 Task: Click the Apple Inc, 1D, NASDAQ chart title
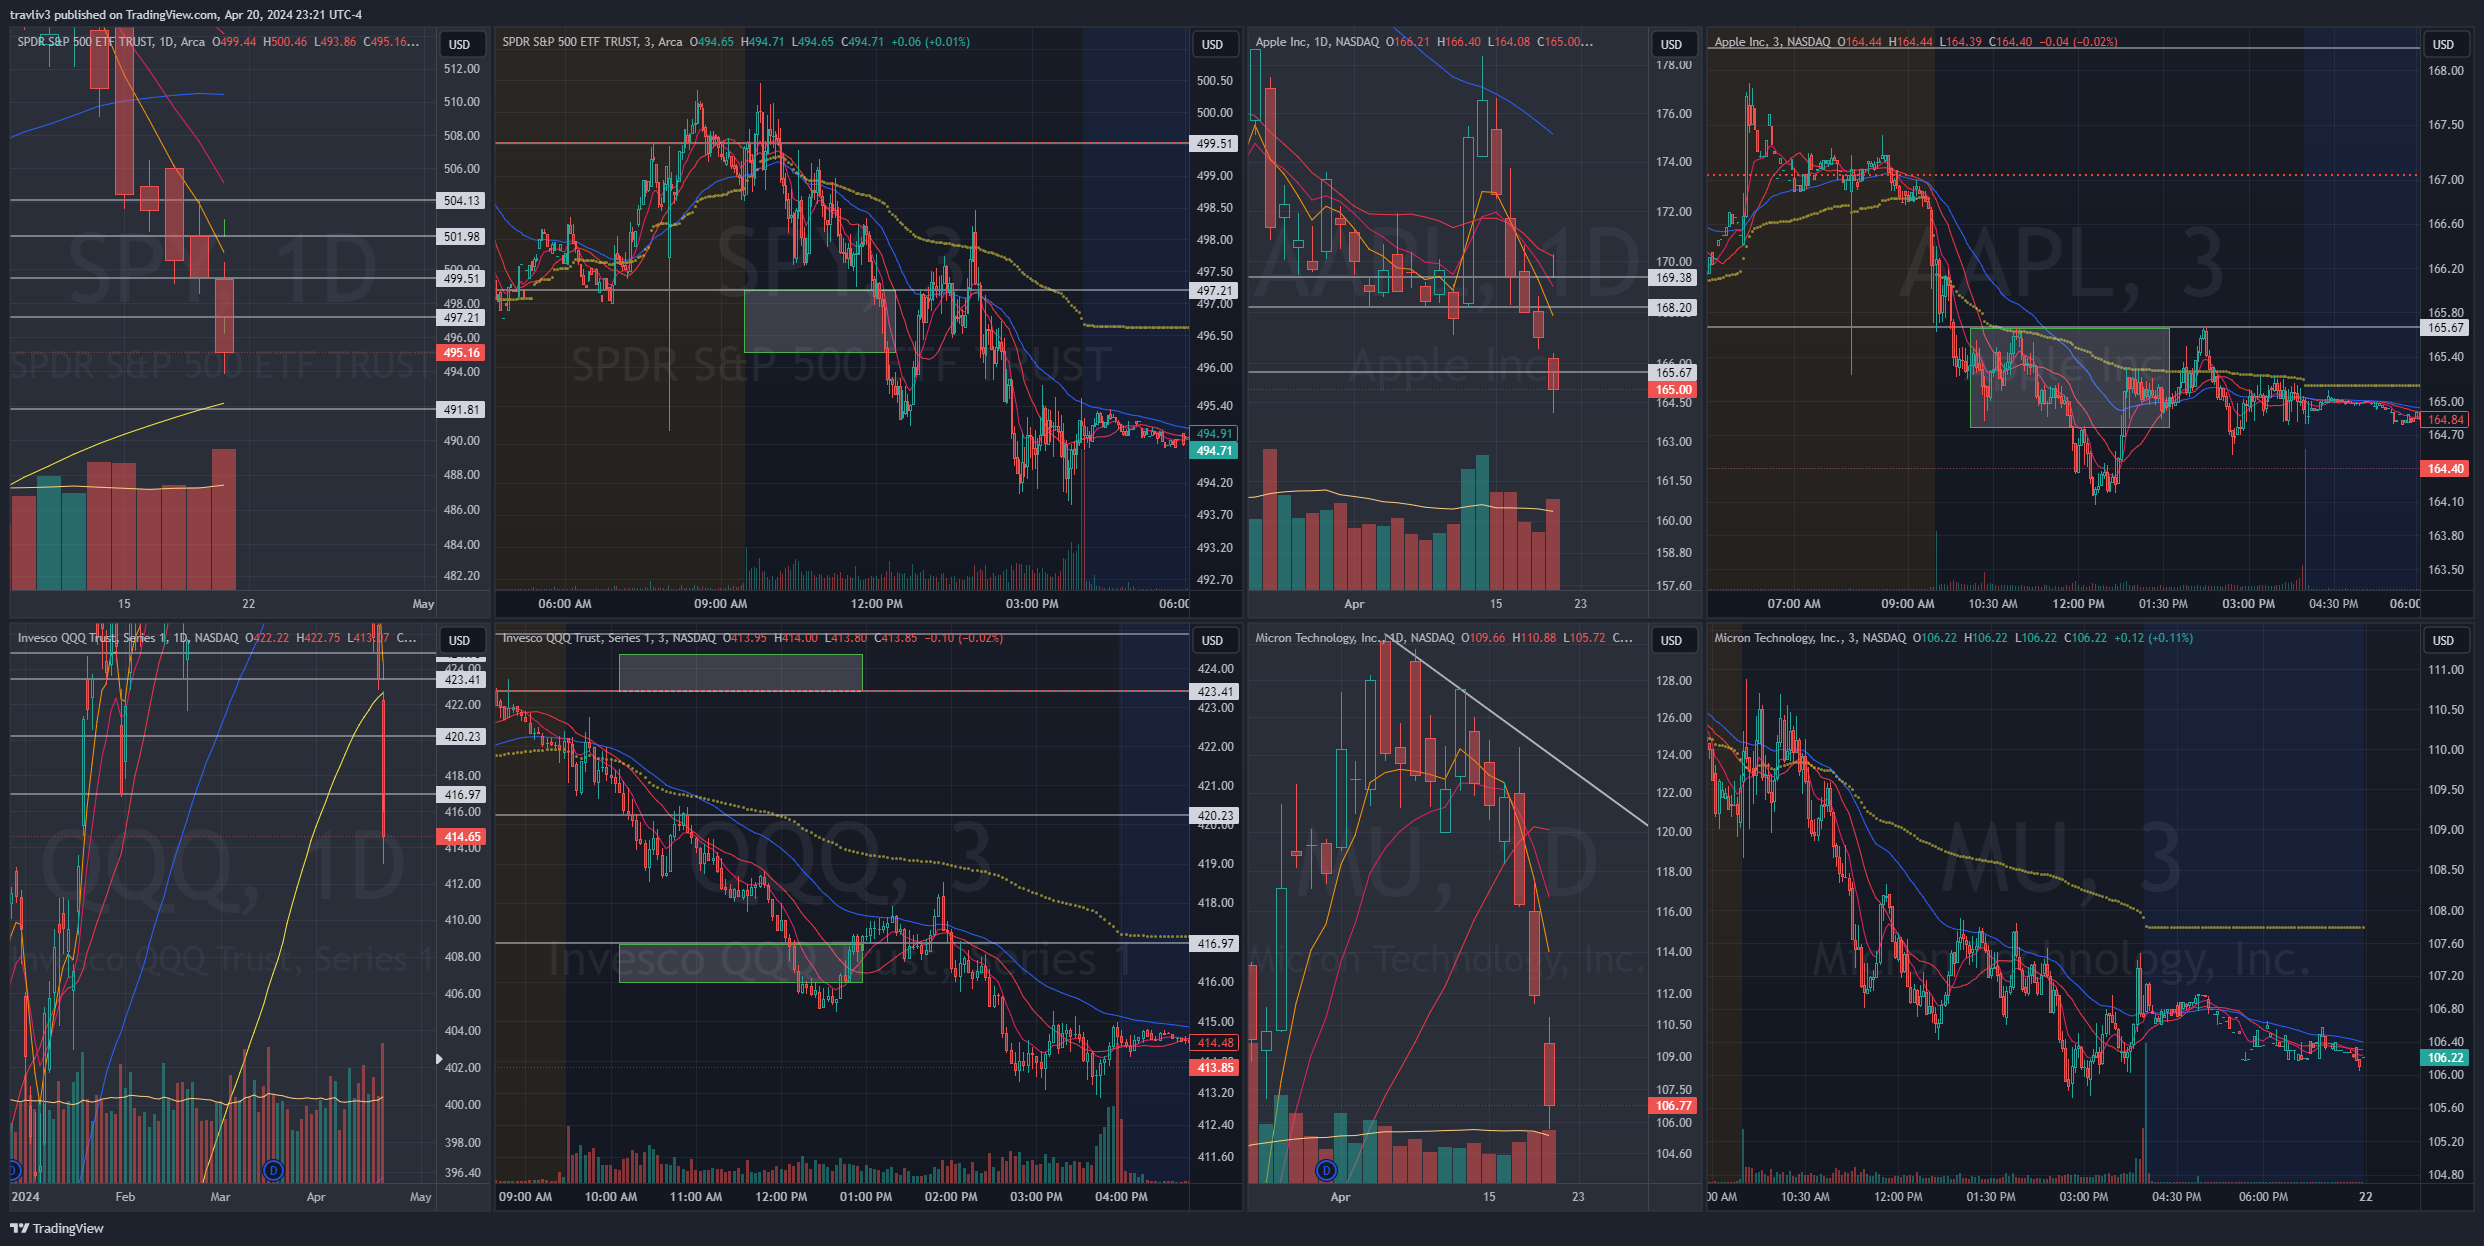pyautogui.click(x=1316, y=42)
